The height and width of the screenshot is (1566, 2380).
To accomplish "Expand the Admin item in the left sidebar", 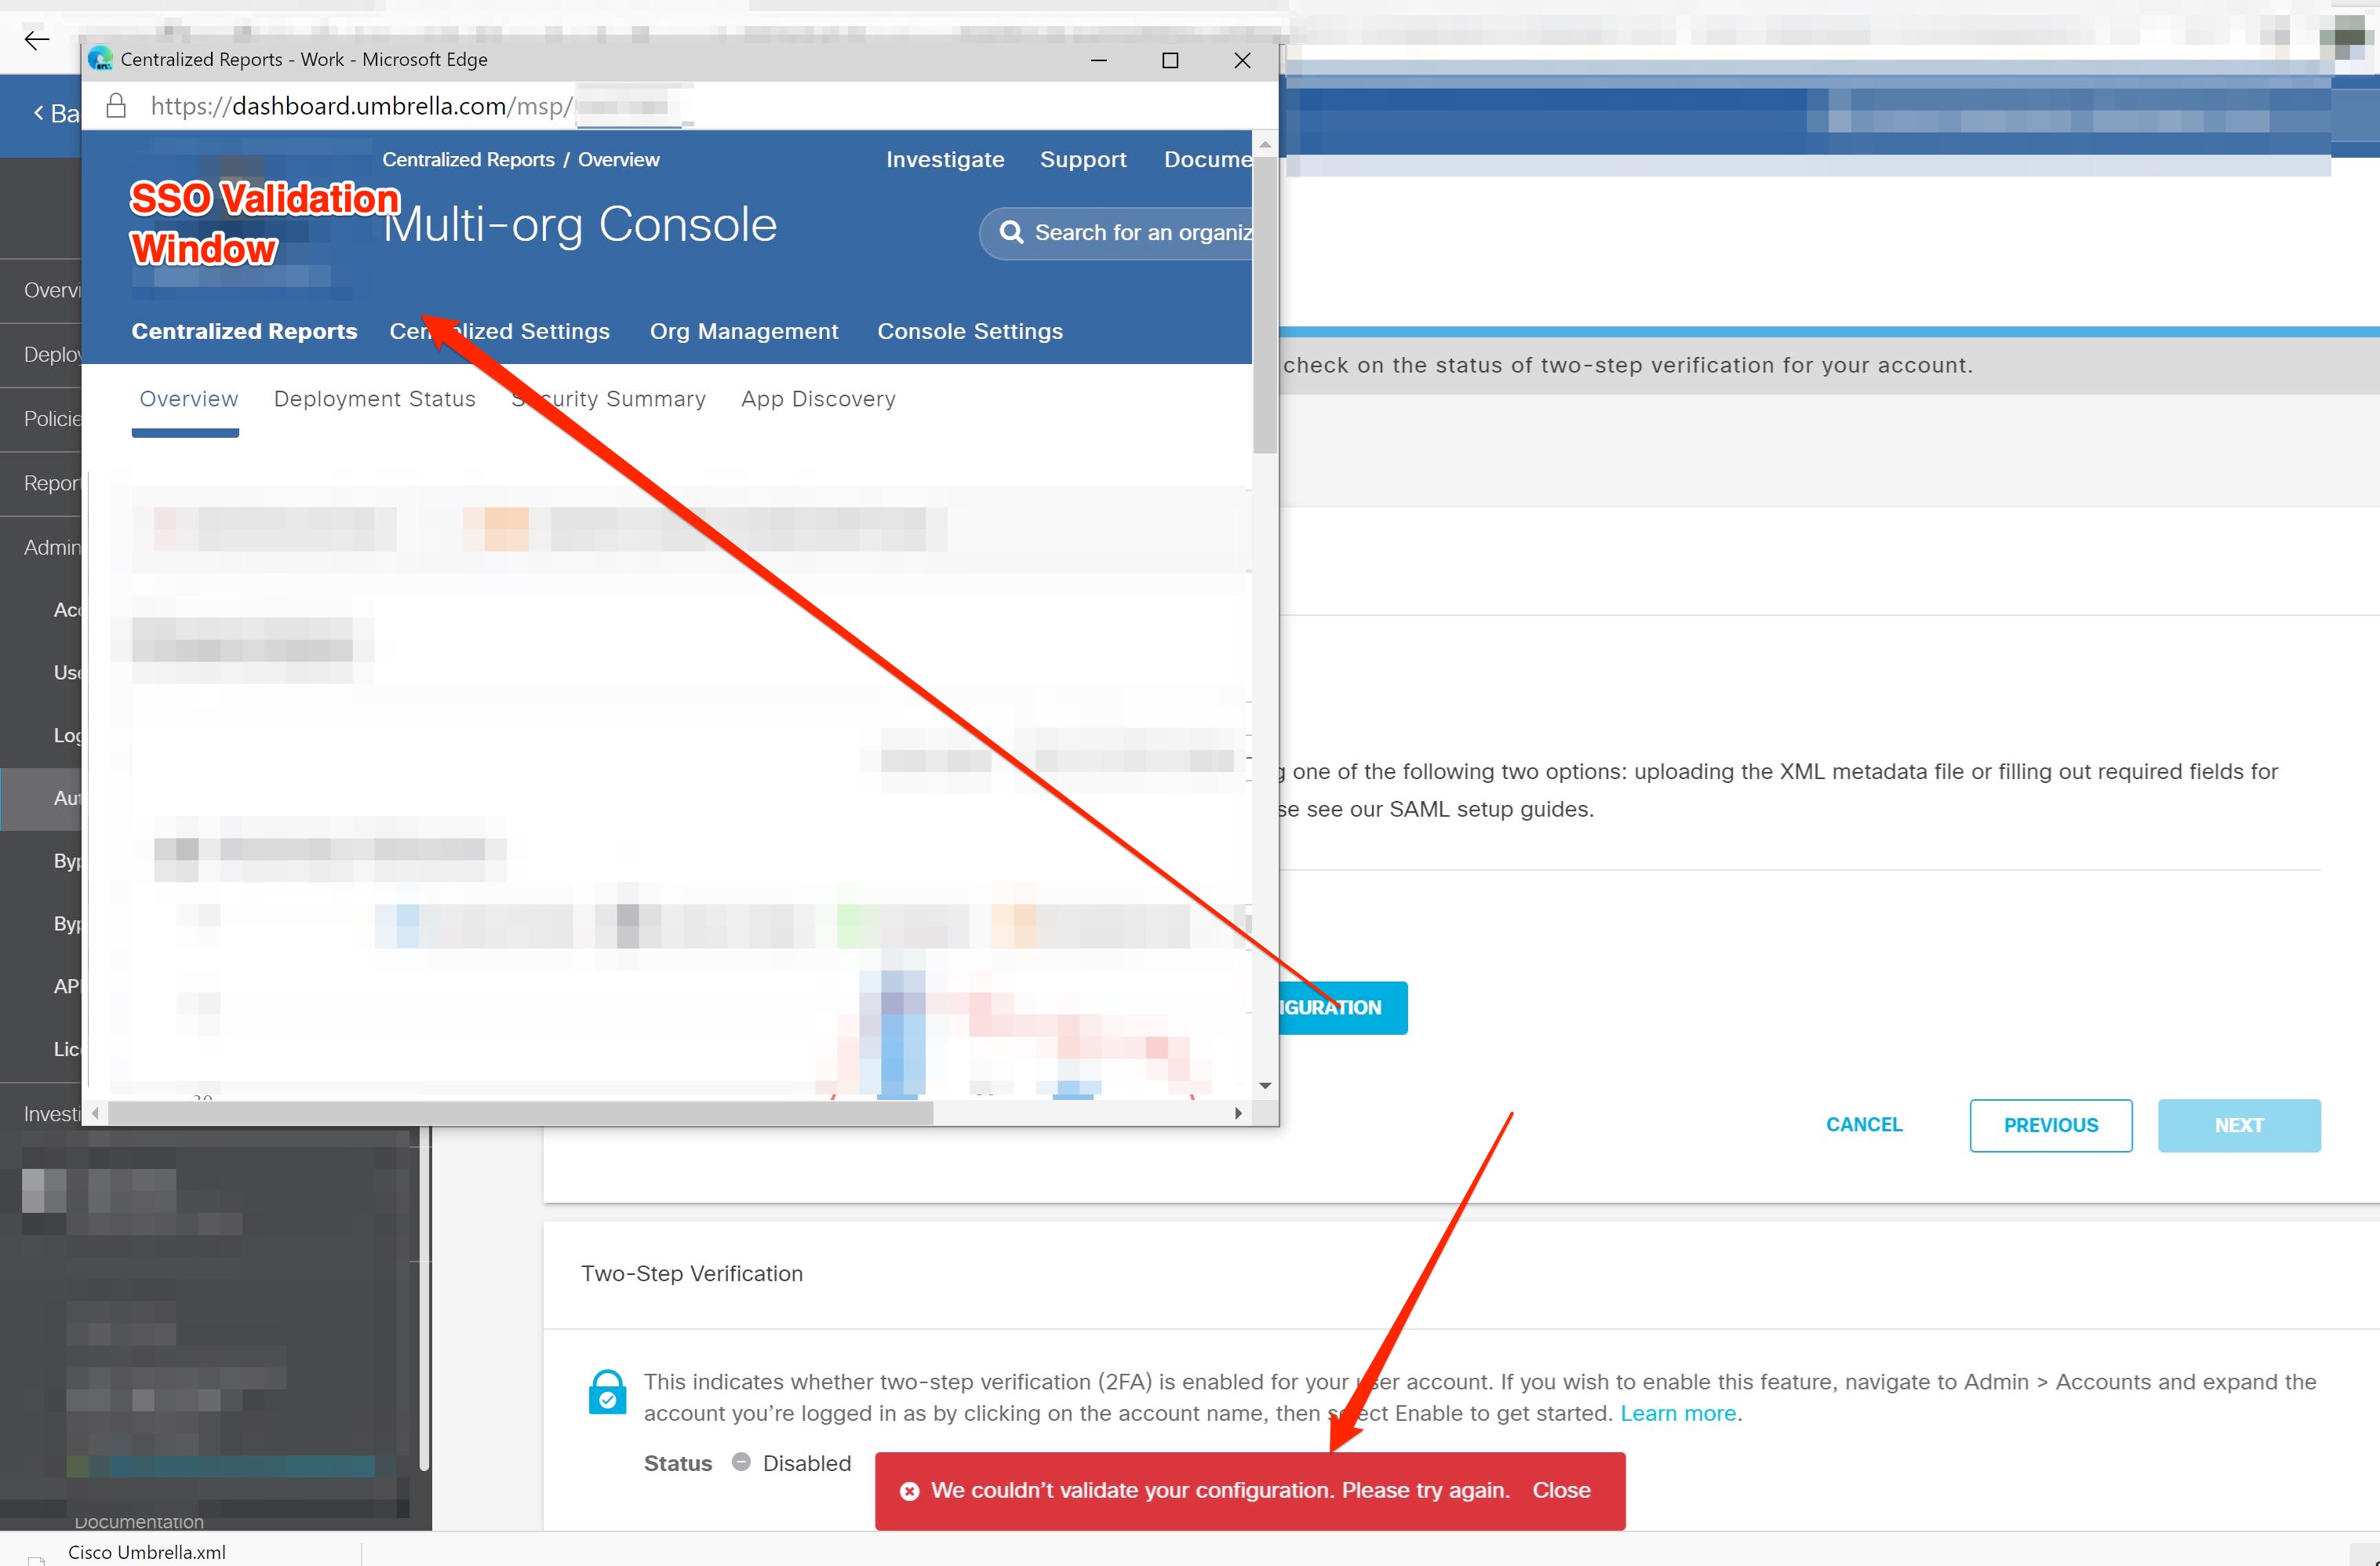I will point(41,547).
